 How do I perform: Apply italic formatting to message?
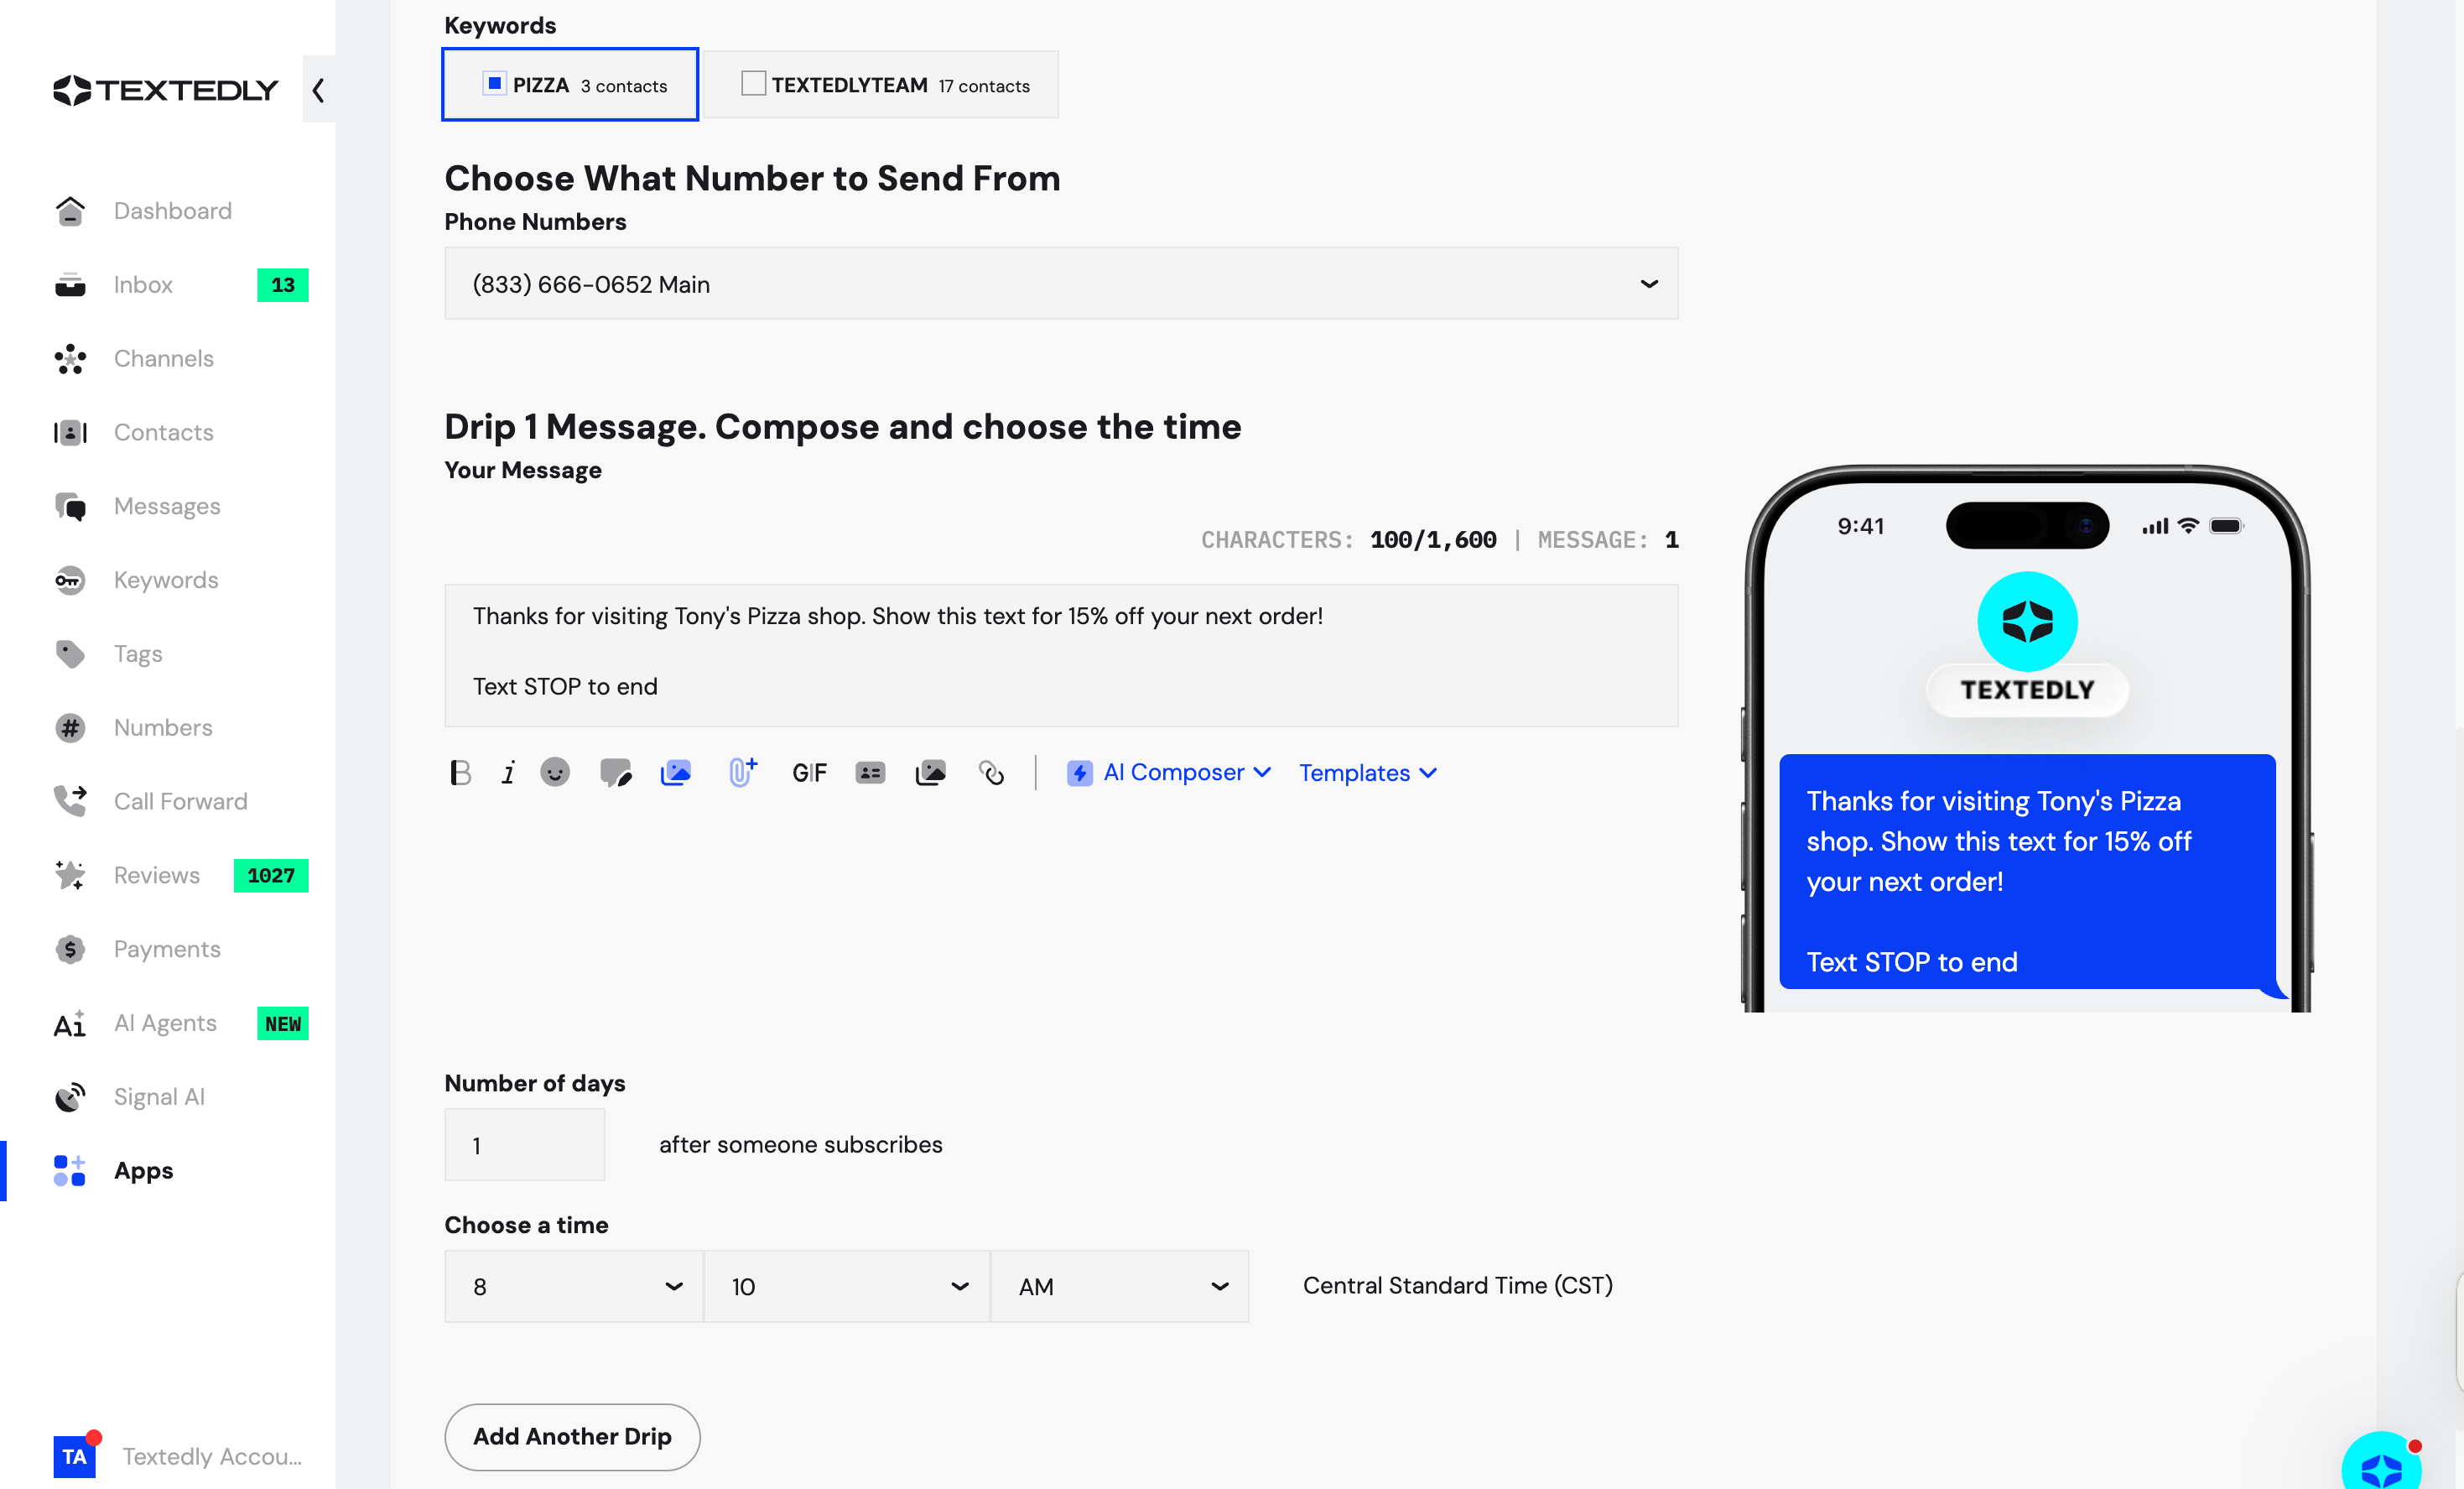tap(508, 772)
